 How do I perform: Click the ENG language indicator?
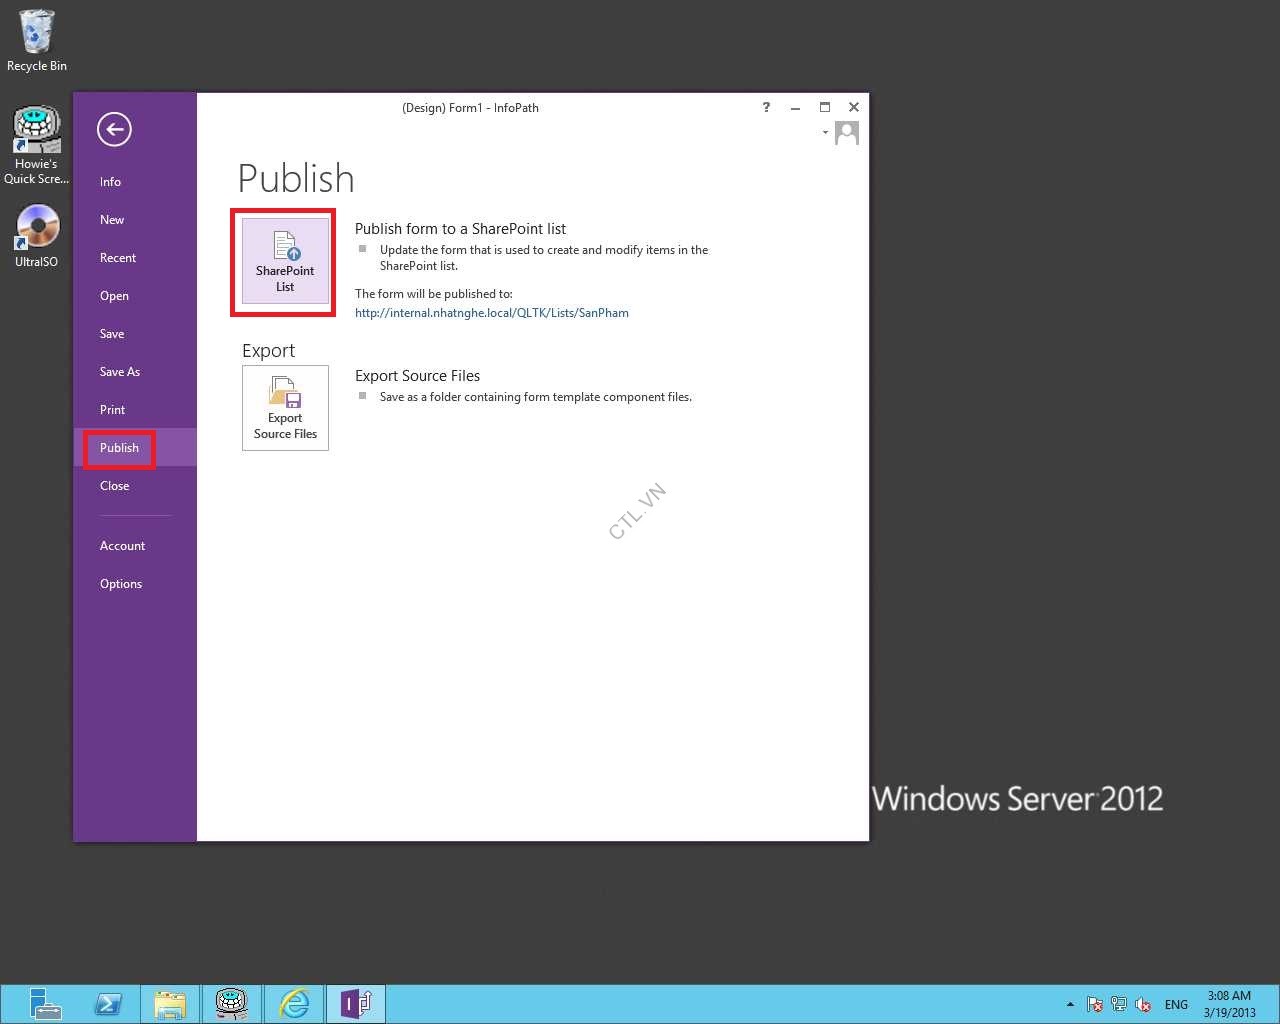point(1176,1004)
